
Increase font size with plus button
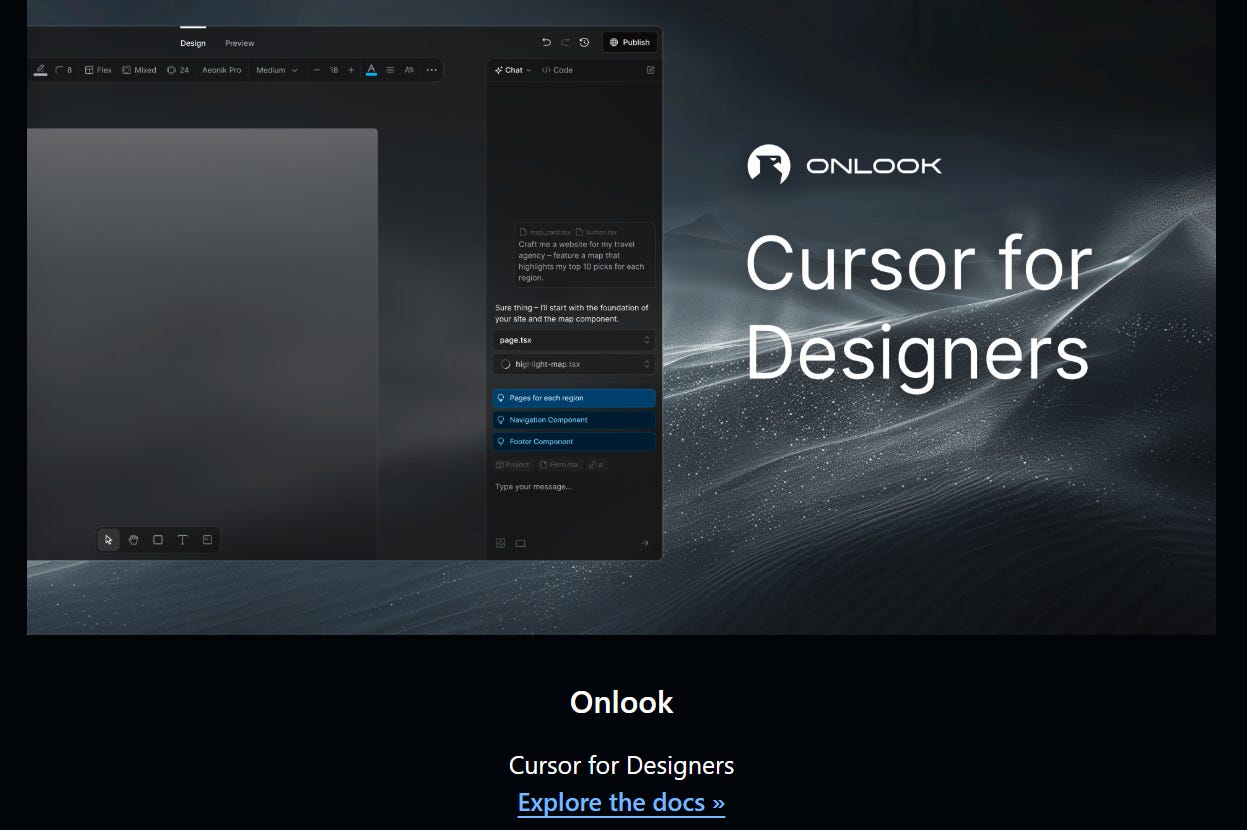click(351, 70)
